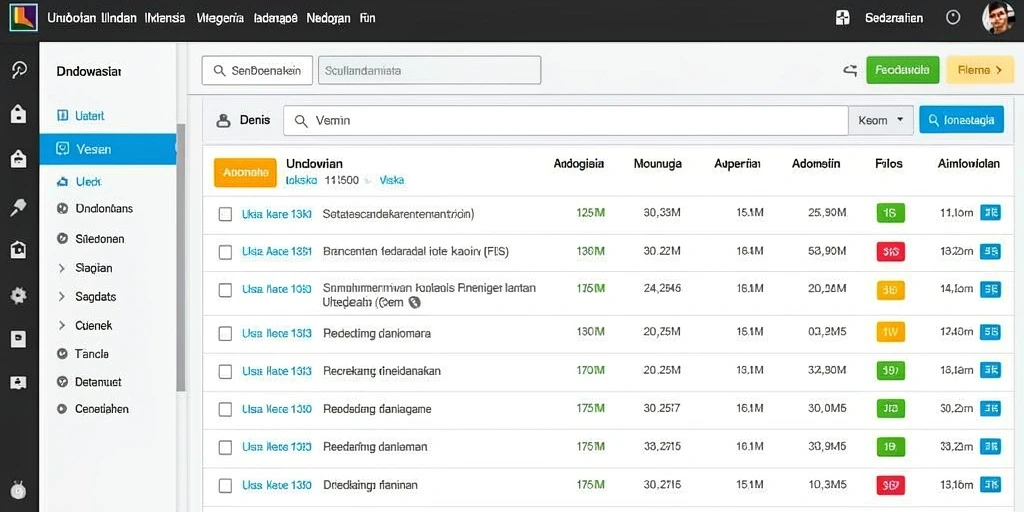Open the Keom dropdown

click(x=880, y=120)
